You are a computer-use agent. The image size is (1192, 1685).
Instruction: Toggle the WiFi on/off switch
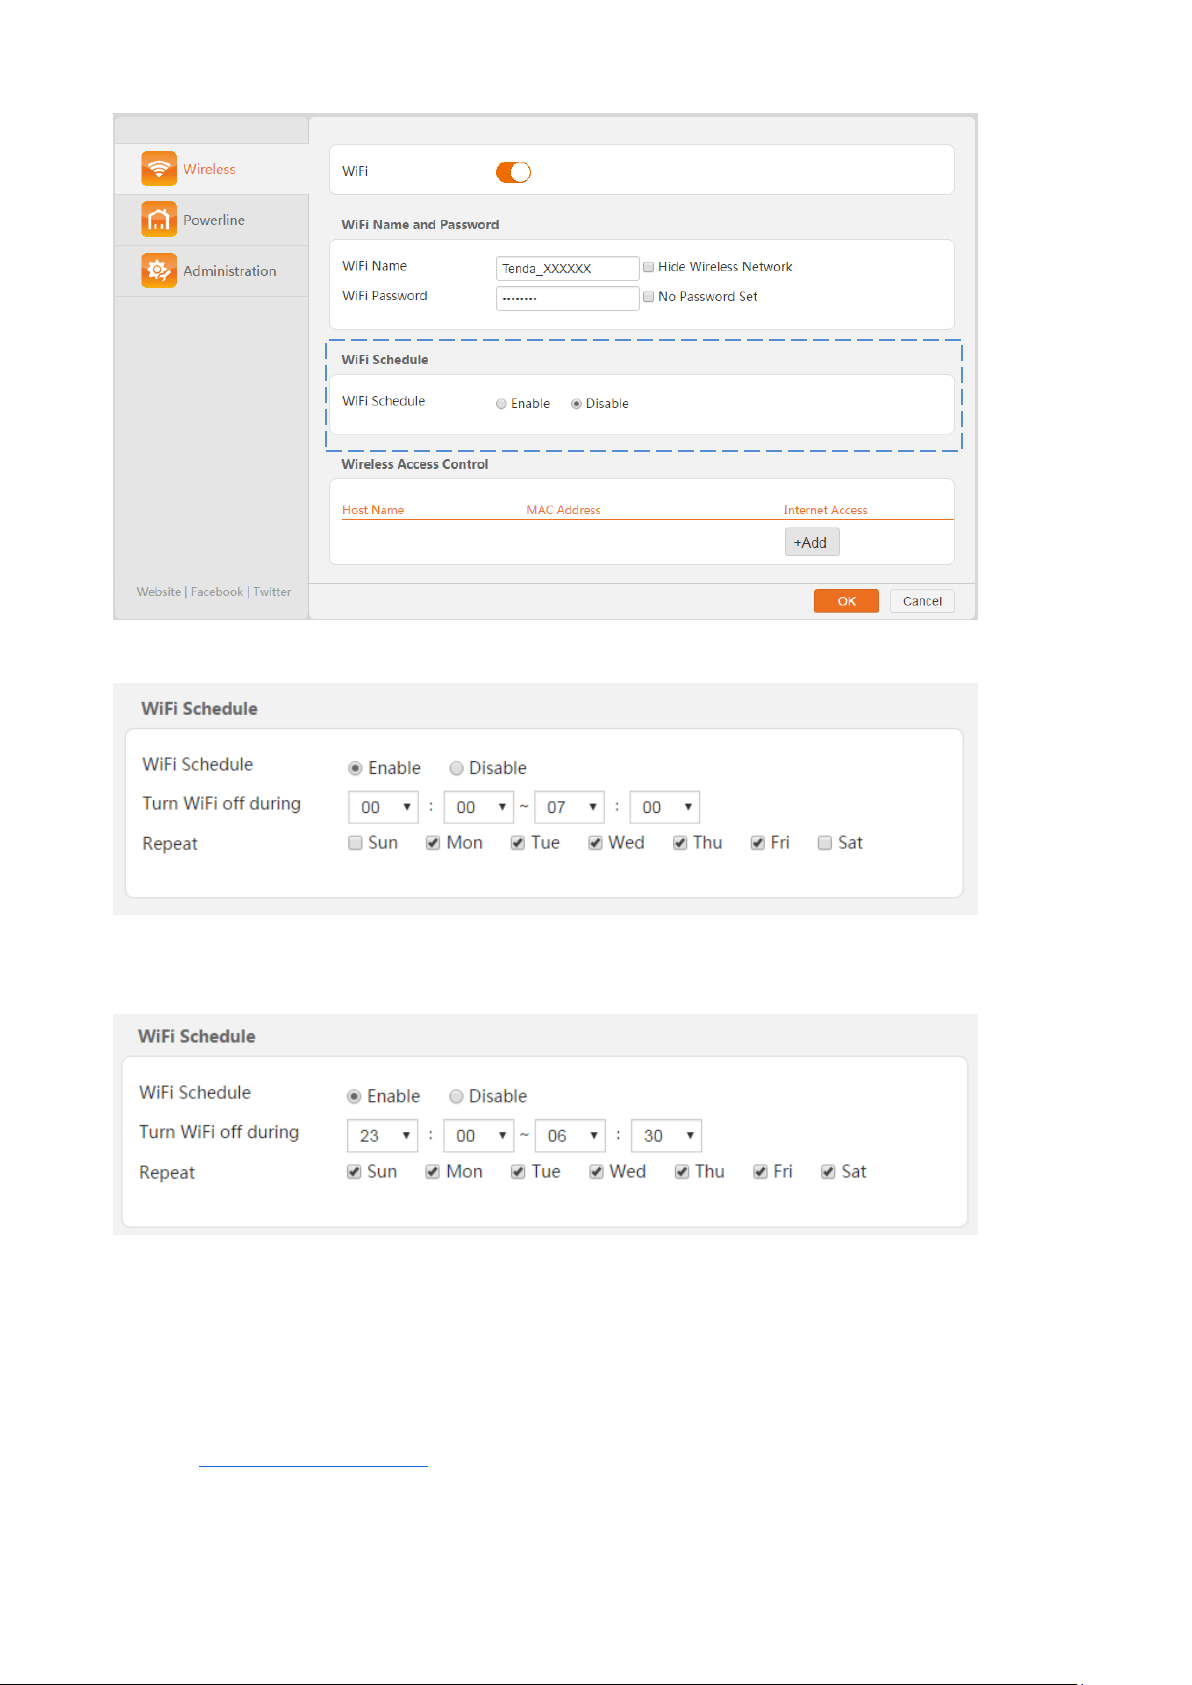coord(513,172)
